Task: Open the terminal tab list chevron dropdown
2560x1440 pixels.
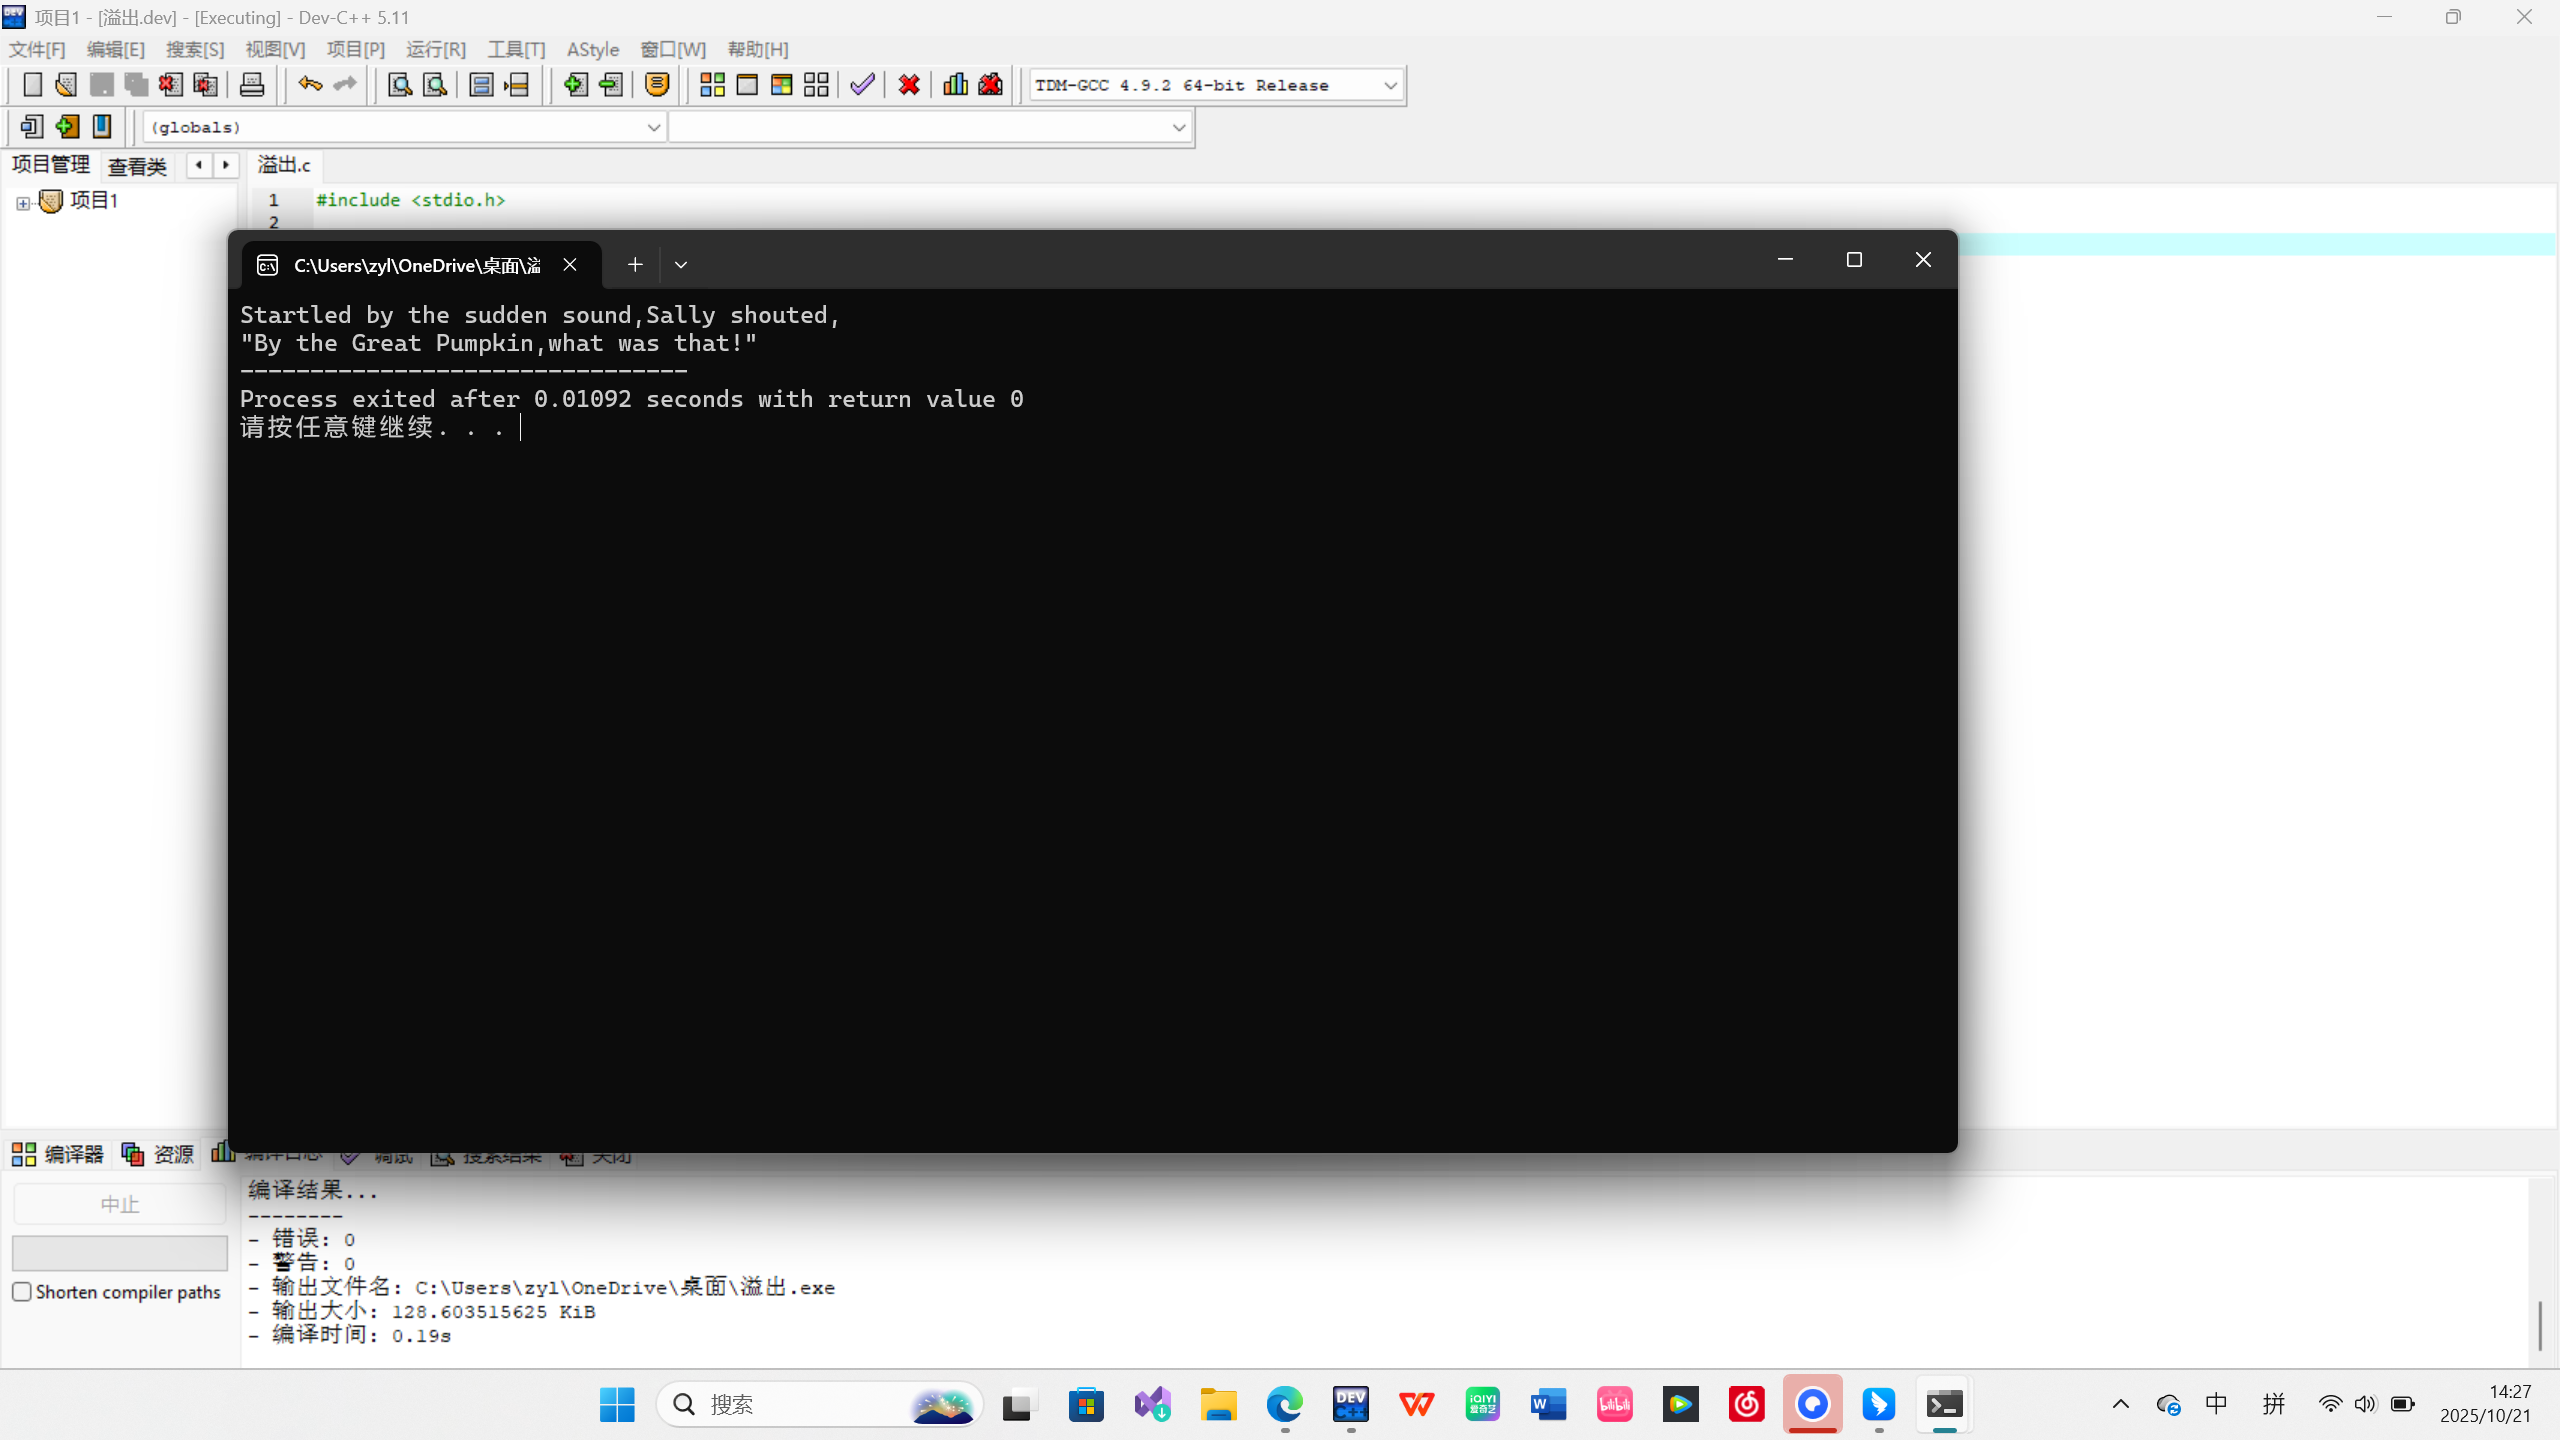Action: tap(681, 265)
